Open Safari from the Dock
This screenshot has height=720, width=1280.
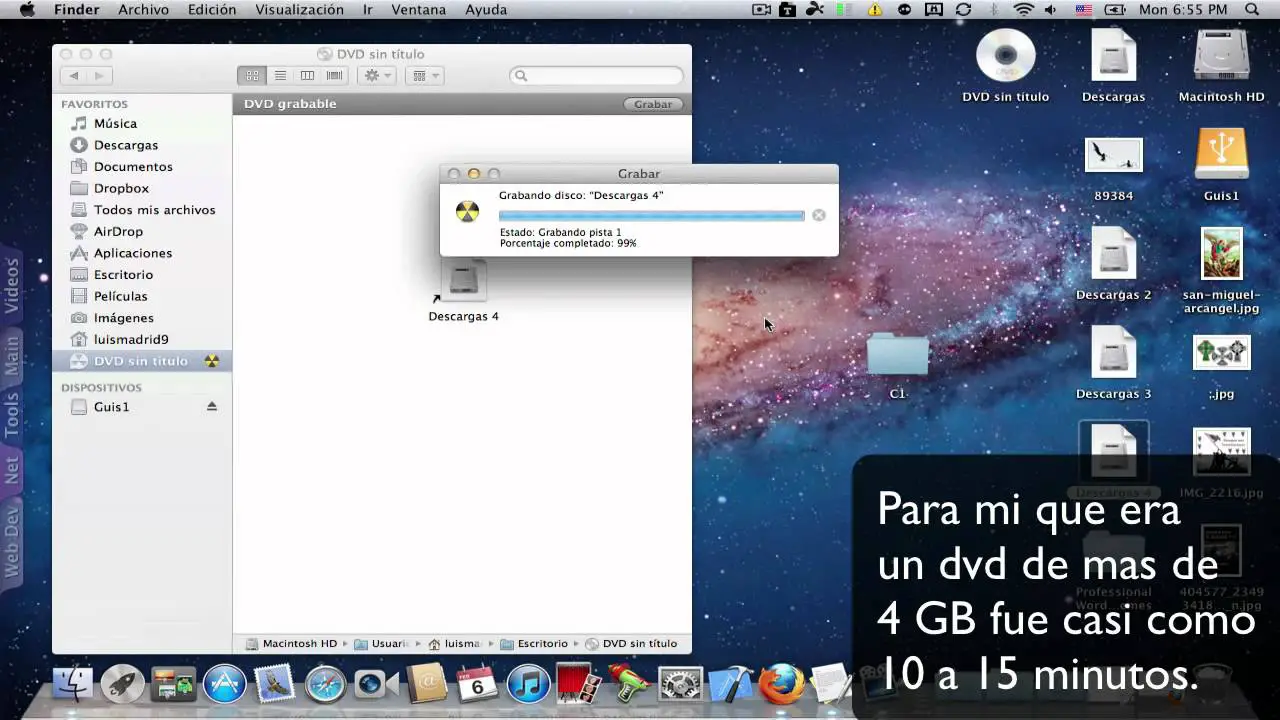[x=325, y=684]
